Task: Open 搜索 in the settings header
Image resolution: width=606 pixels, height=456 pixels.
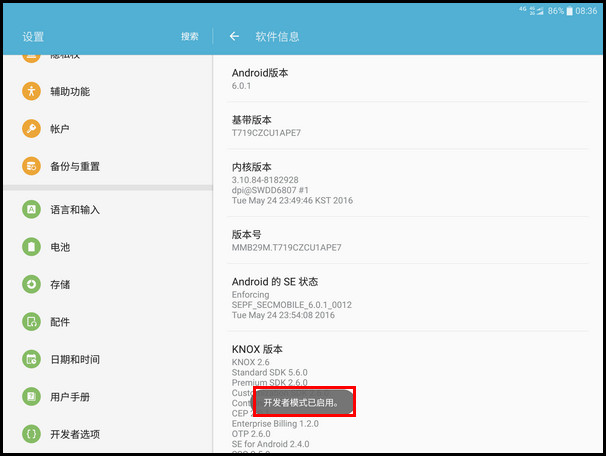Action: click(x=190, y=36)
